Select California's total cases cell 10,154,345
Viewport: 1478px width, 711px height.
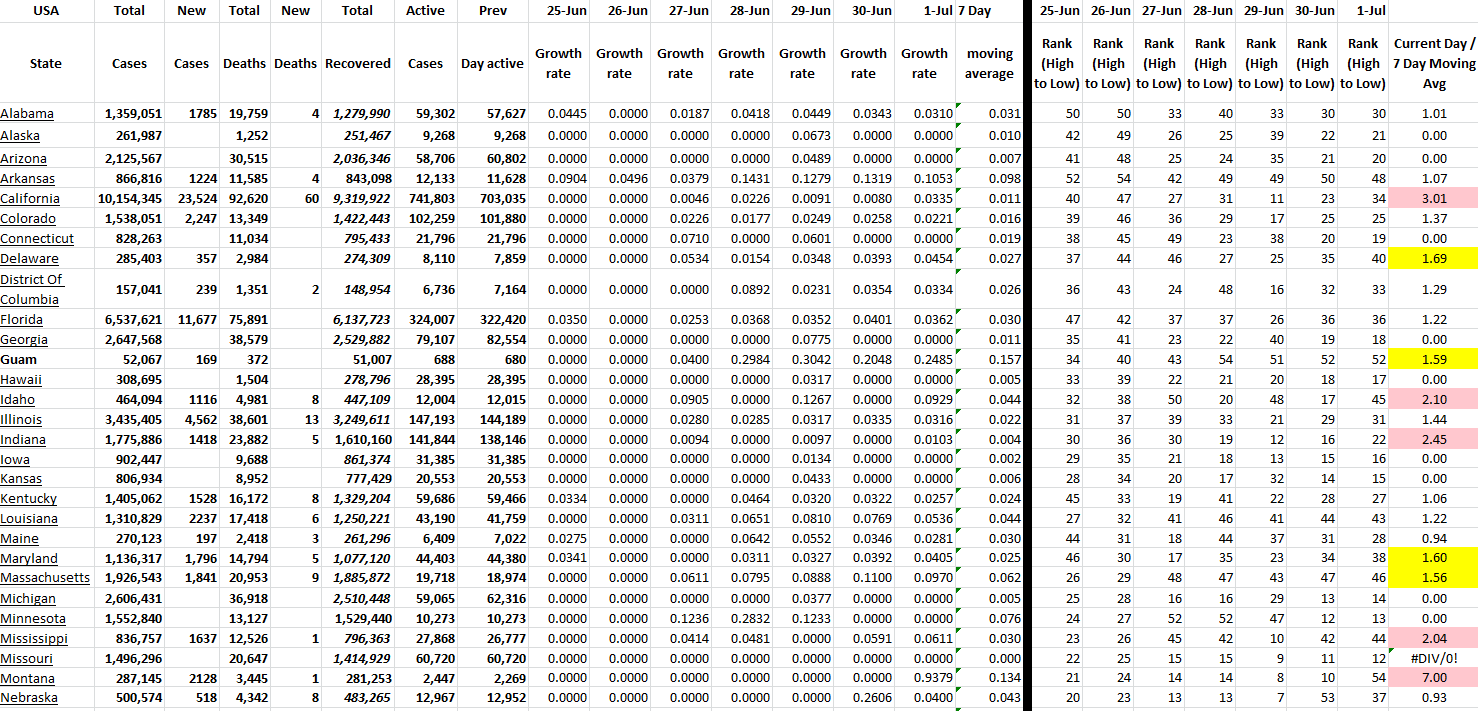tap(129, 199)
